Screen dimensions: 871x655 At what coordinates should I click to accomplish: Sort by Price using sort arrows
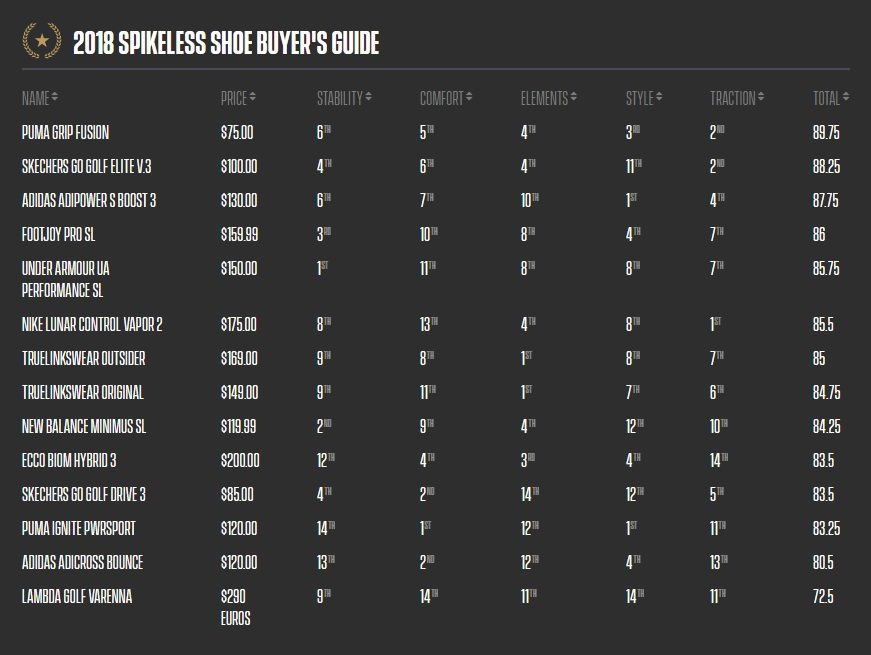pos(252,97)
